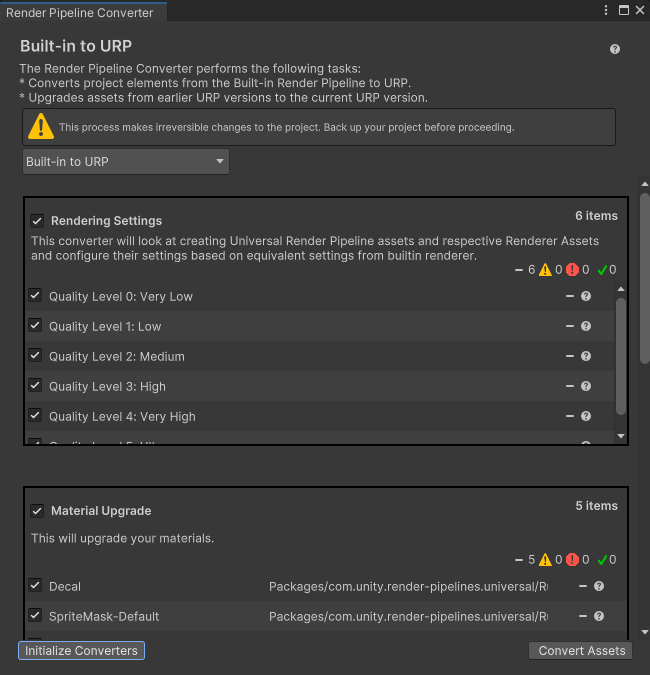The height and width of the screenshot is (675, 650).
Task: Toggle the Rendering Settings converter checkbox
Action: click(37, 221)
